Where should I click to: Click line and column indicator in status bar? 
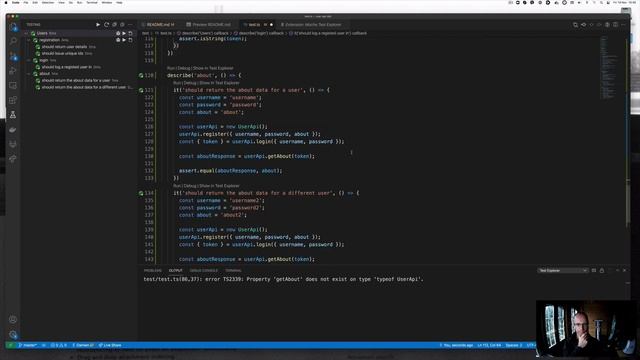[x=489, y=345]
